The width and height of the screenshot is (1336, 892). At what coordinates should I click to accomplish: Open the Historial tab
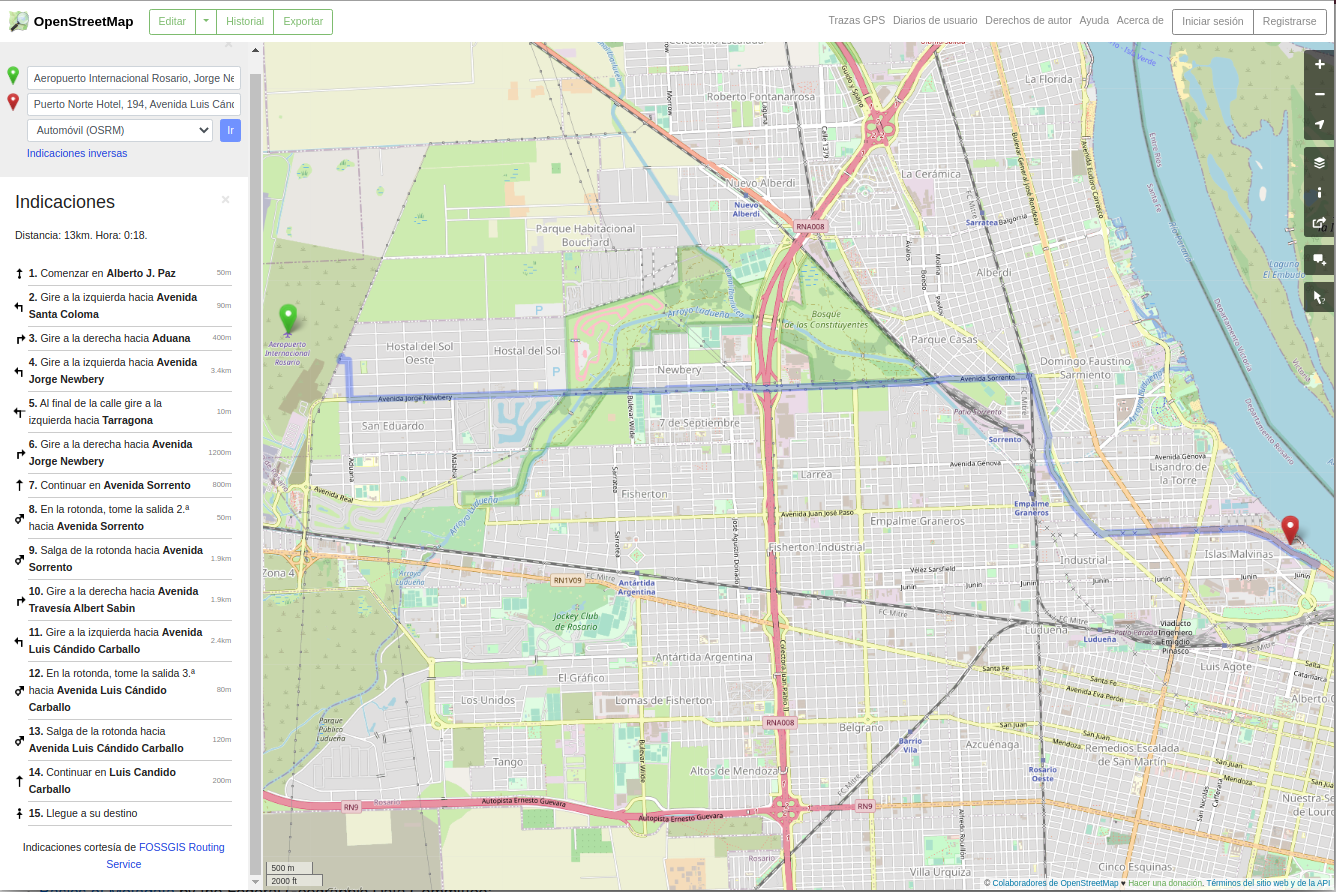[x=245, y=21]
